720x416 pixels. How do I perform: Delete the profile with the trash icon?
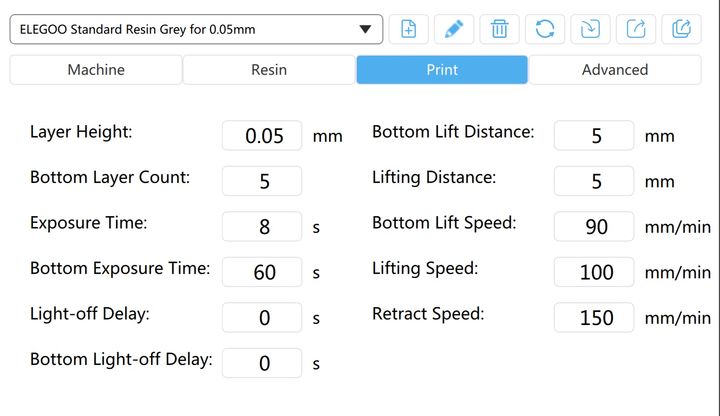click(499, 29)
